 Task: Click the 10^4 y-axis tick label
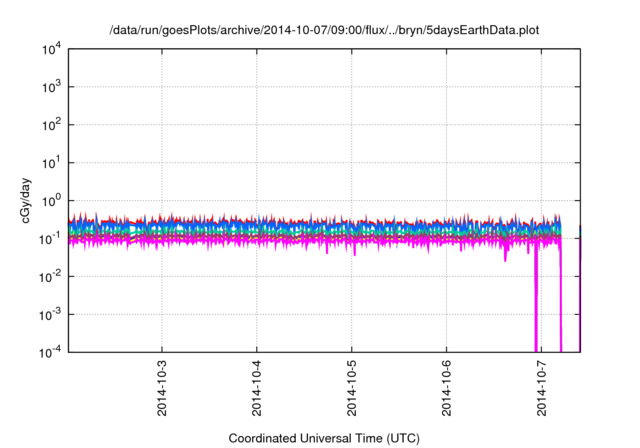point(51,49)
